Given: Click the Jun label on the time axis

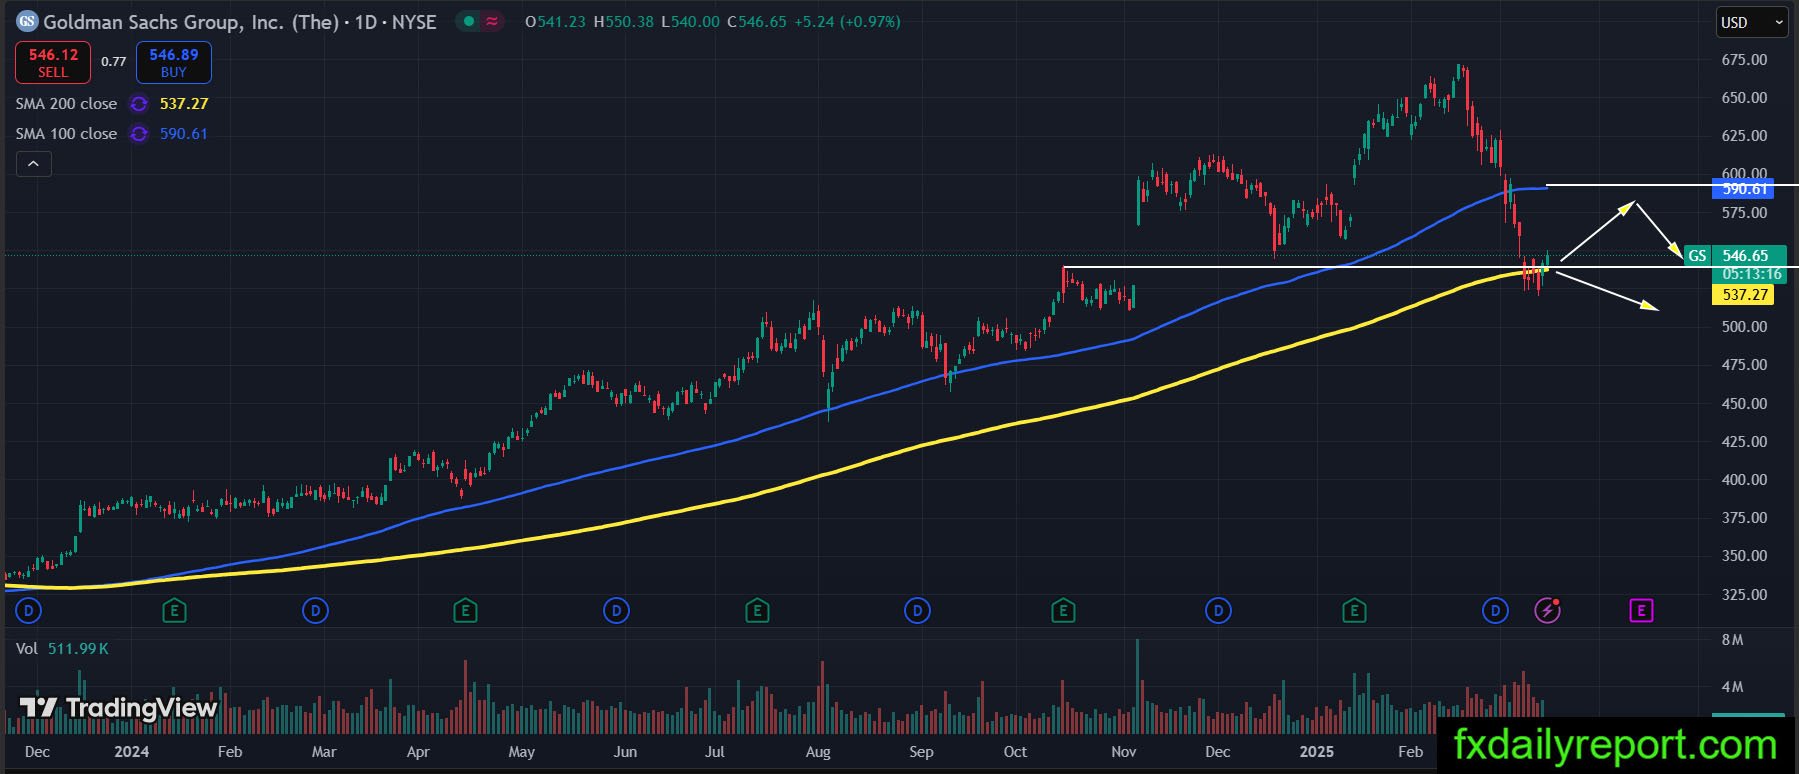Looking at the screenshot, I should click(625, 752).
